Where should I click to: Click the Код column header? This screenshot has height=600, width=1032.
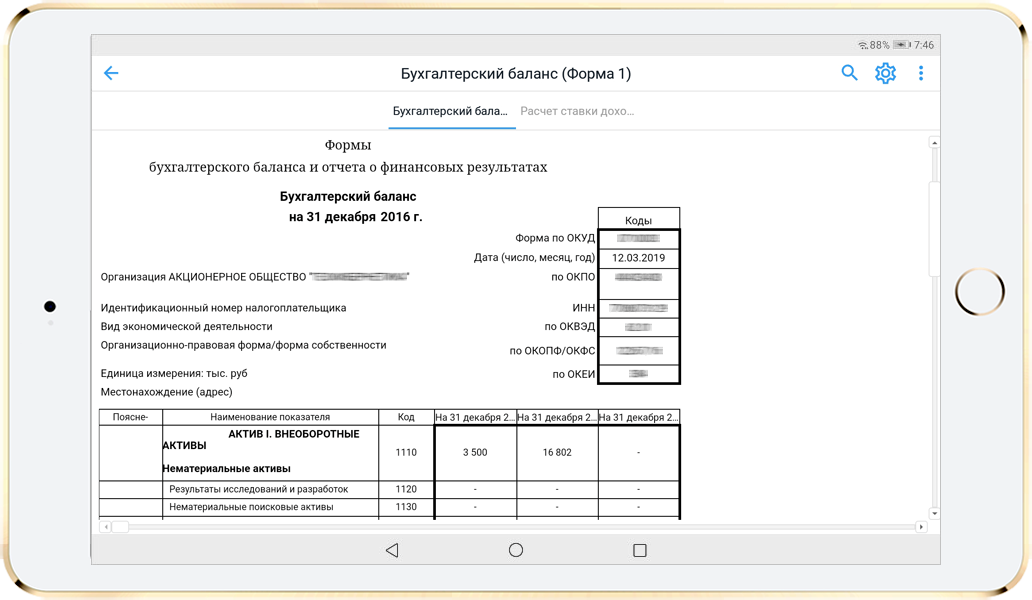tap(406, 417)
